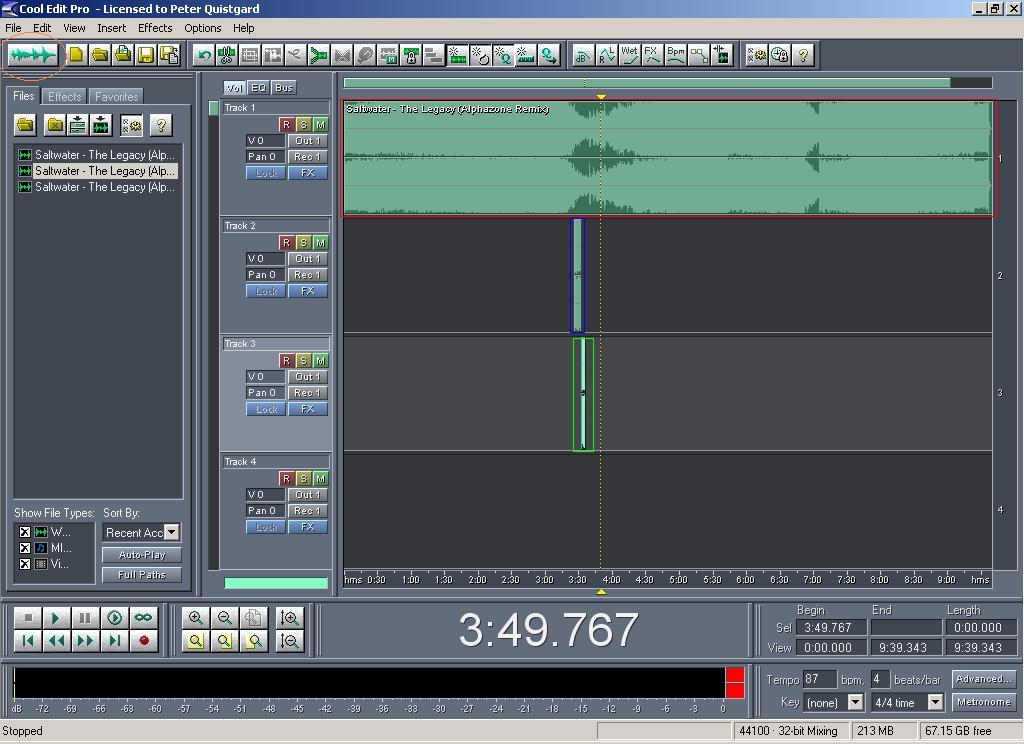Click the selection Begin time field
This screenshot has width=1024, height=744.
click(x=831, y=628)
